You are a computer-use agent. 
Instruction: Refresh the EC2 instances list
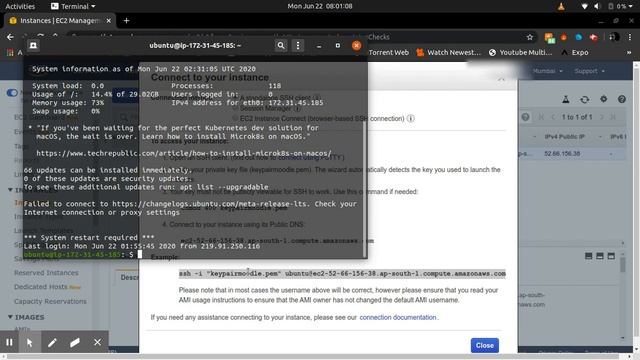(x=584, y=99)
